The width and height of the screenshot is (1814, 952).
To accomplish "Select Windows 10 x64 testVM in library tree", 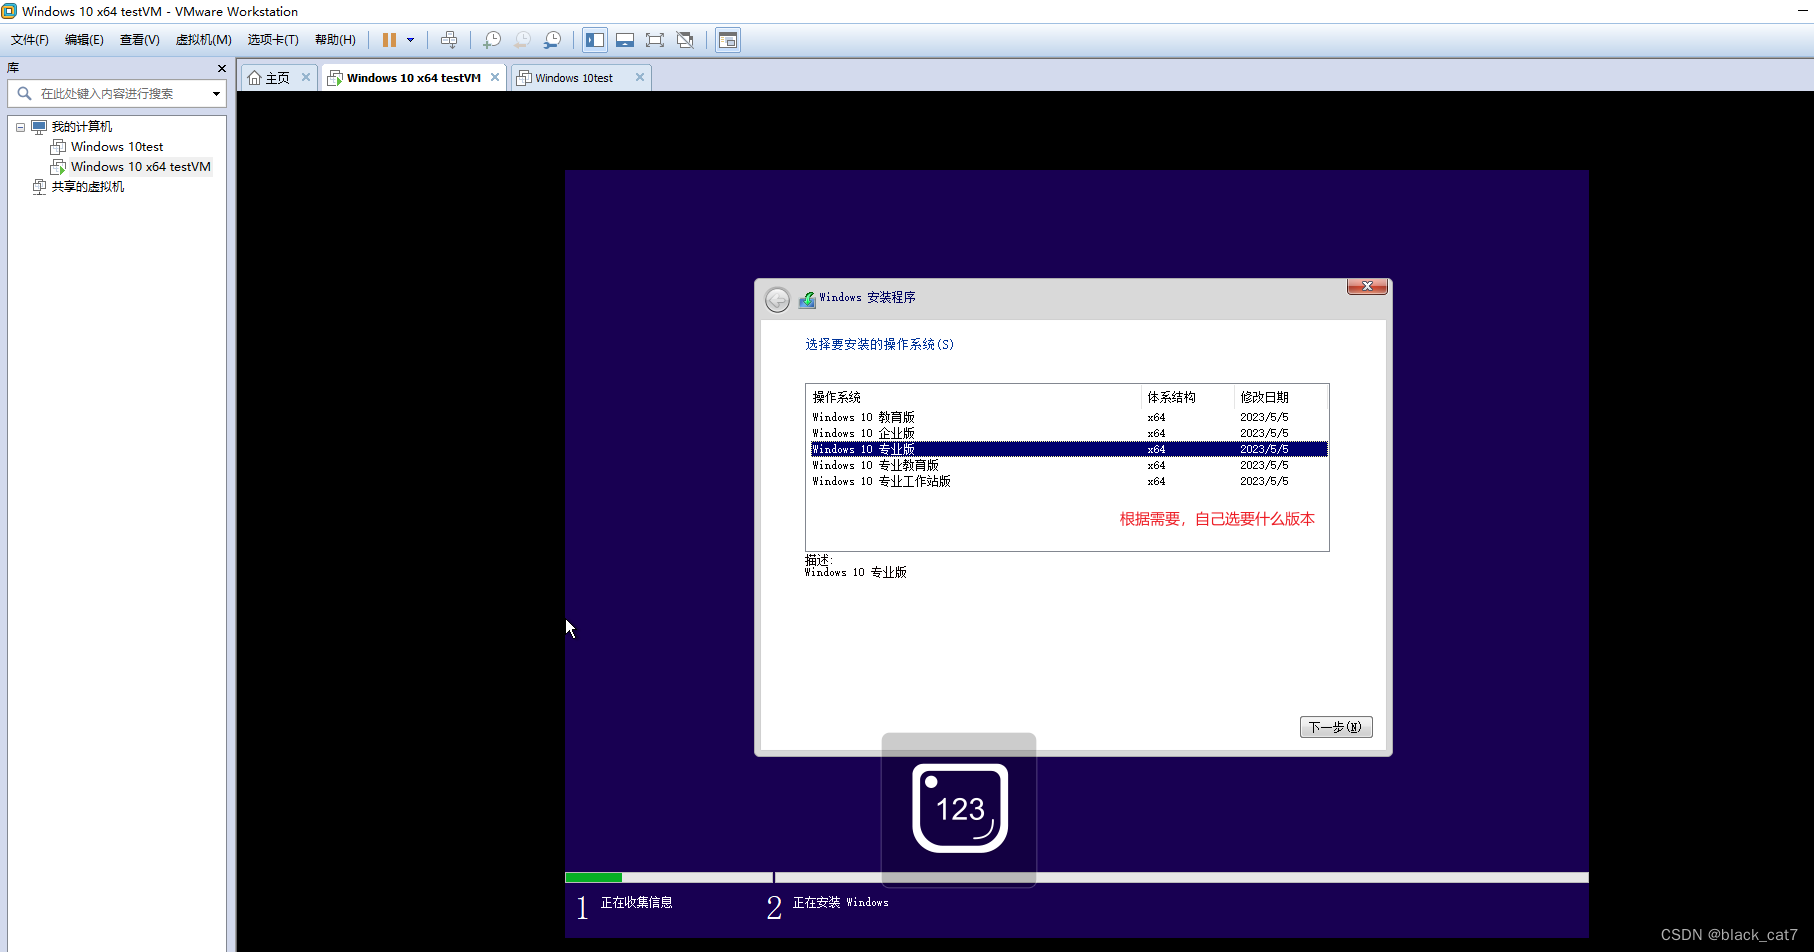I will [x=140, y=167].
